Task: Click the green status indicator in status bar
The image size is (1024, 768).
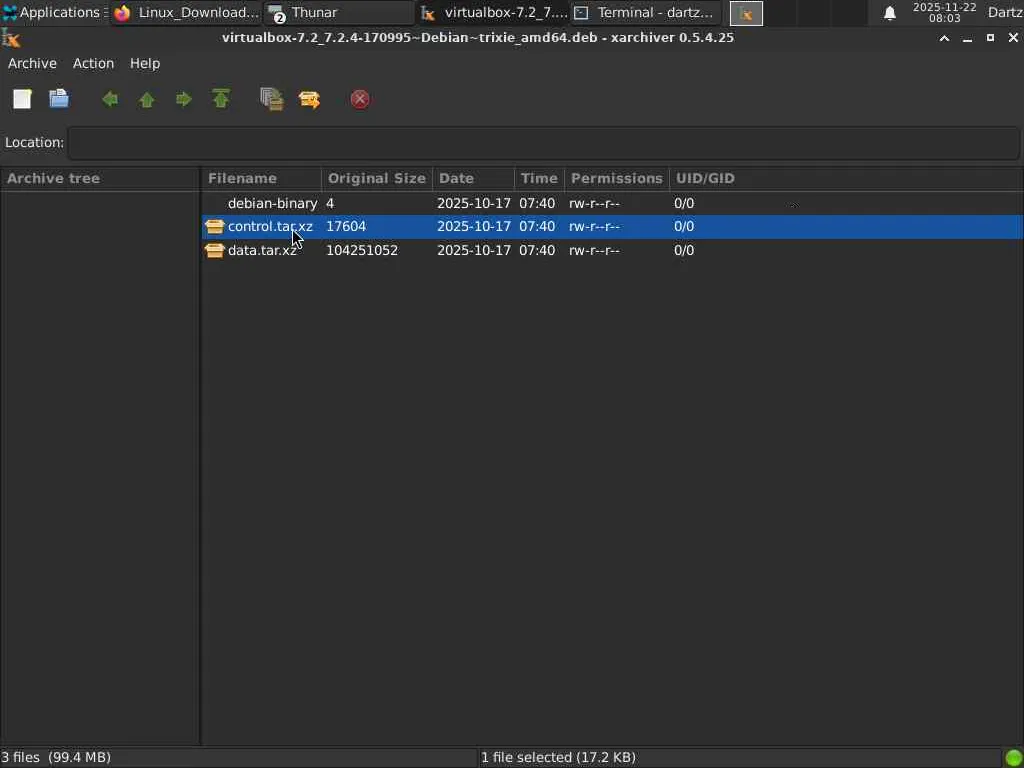Action: point(1014,758)
